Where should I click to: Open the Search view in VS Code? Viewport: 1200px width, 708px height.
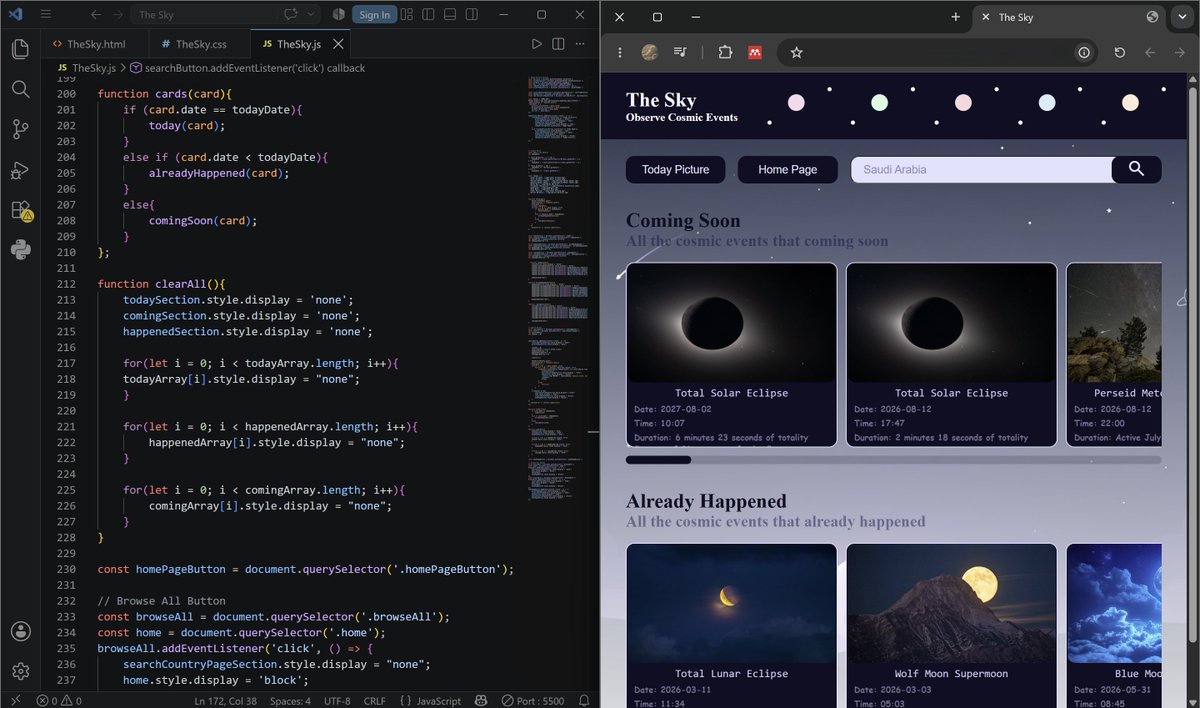[20, 89]
